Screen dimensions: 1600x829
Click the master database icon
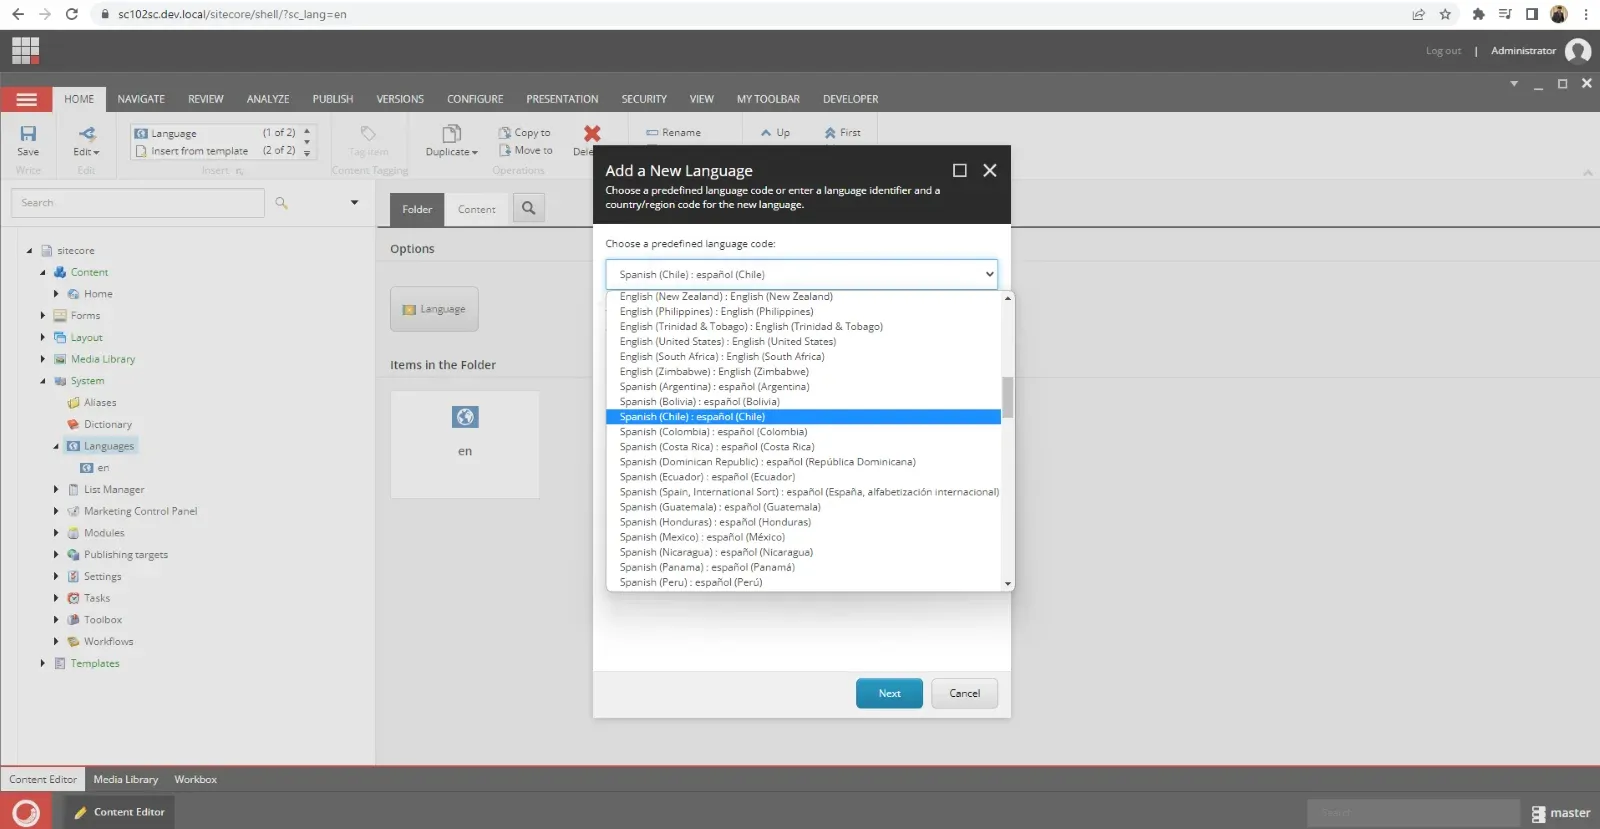pos(1538,813)
